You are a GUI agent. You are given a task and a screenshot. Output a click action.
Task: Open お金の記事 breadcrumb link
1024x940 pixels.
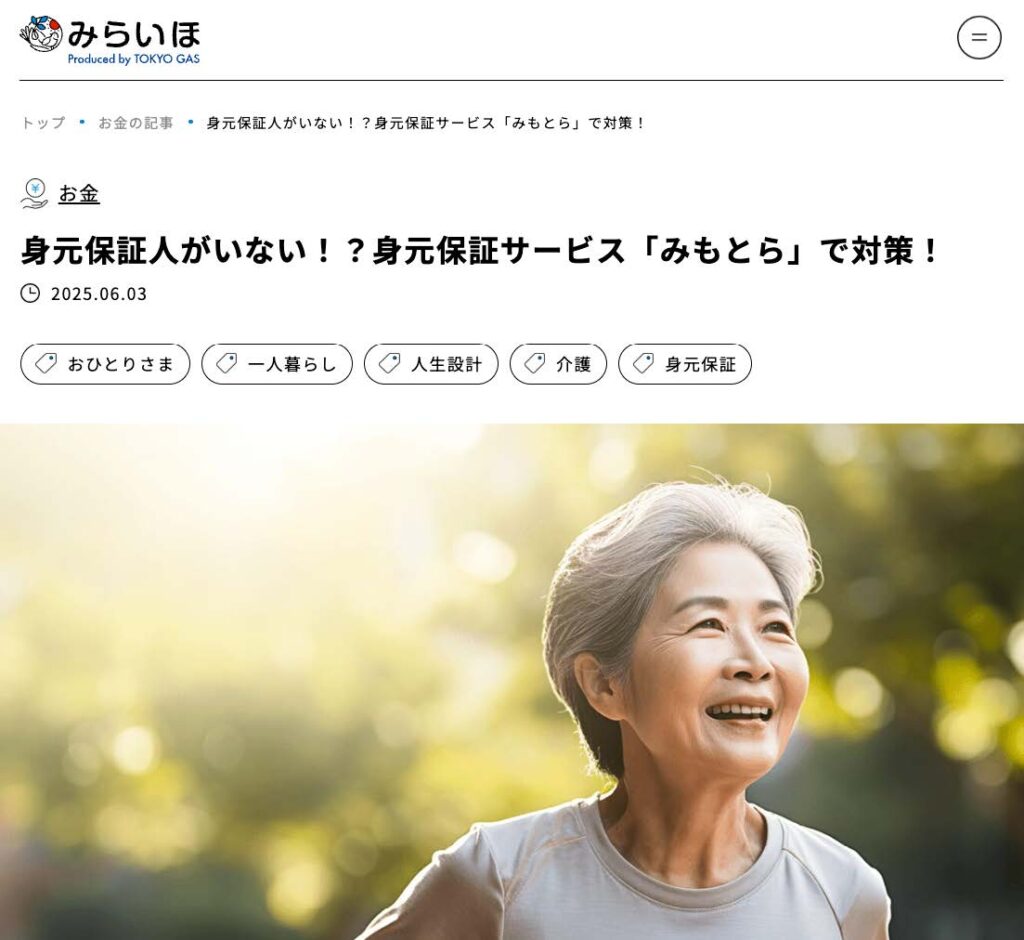coord(135,123)
